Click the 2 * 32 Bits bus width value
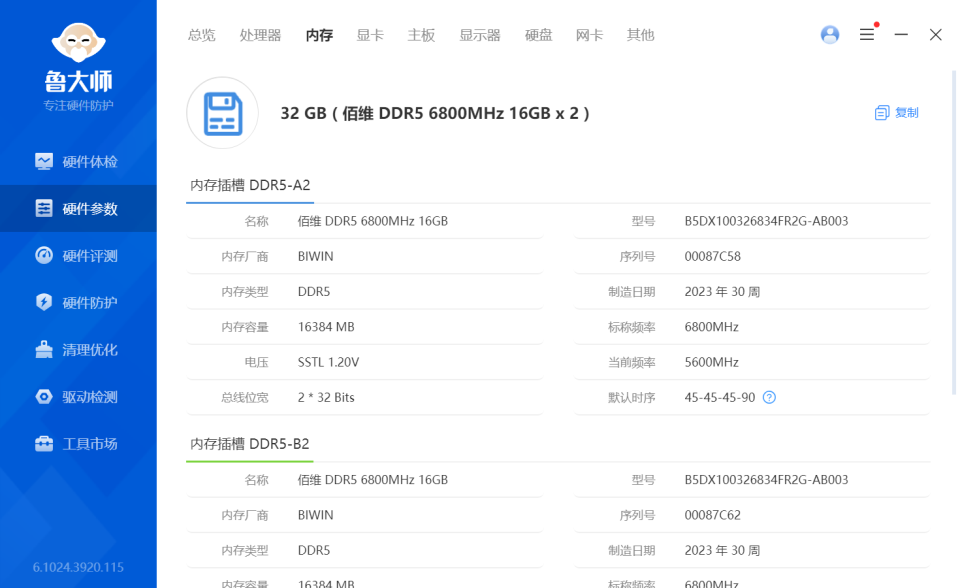Viewport: 960px width, 588px height. coord(326,398)
